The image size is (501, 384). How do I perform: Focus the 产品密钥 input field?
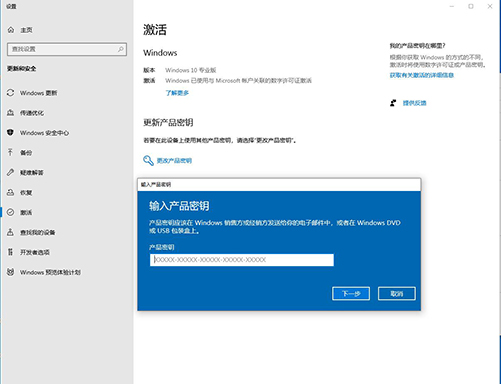[x=242, y=260]
